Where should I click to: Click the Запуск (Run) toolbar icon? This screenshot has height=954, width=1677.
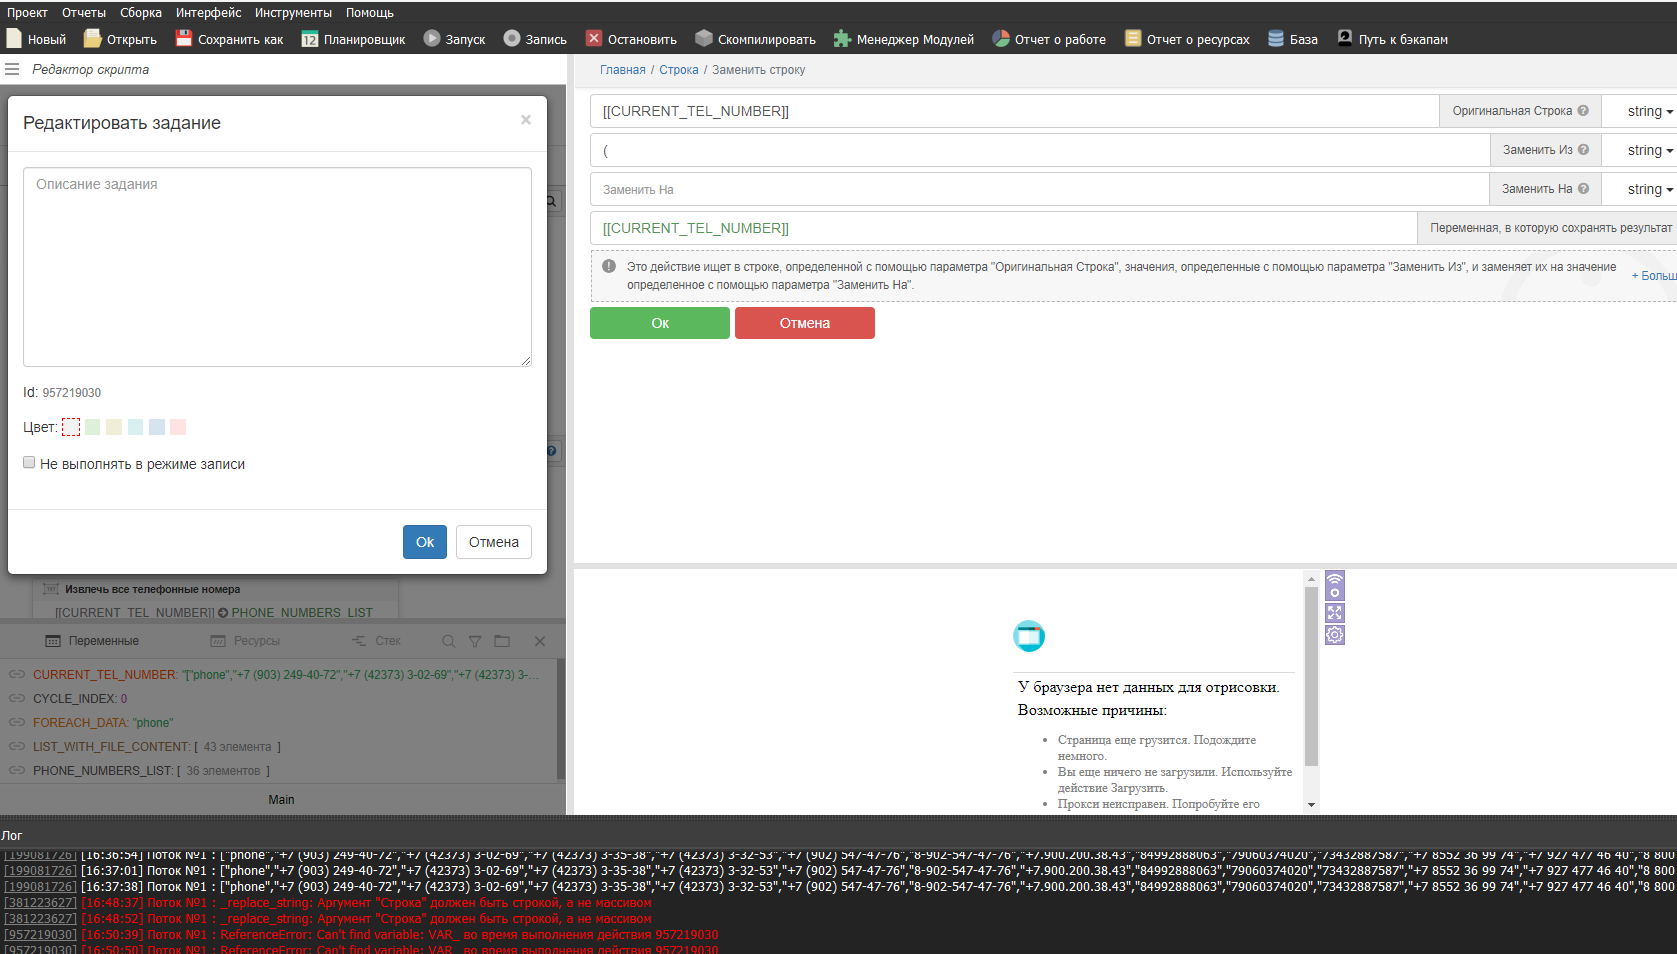click(432, 39)
